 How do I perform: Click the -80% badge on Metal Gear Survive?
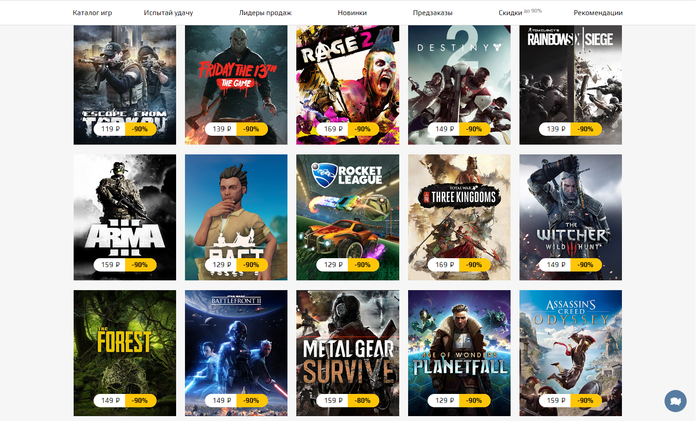pos(363,400)
